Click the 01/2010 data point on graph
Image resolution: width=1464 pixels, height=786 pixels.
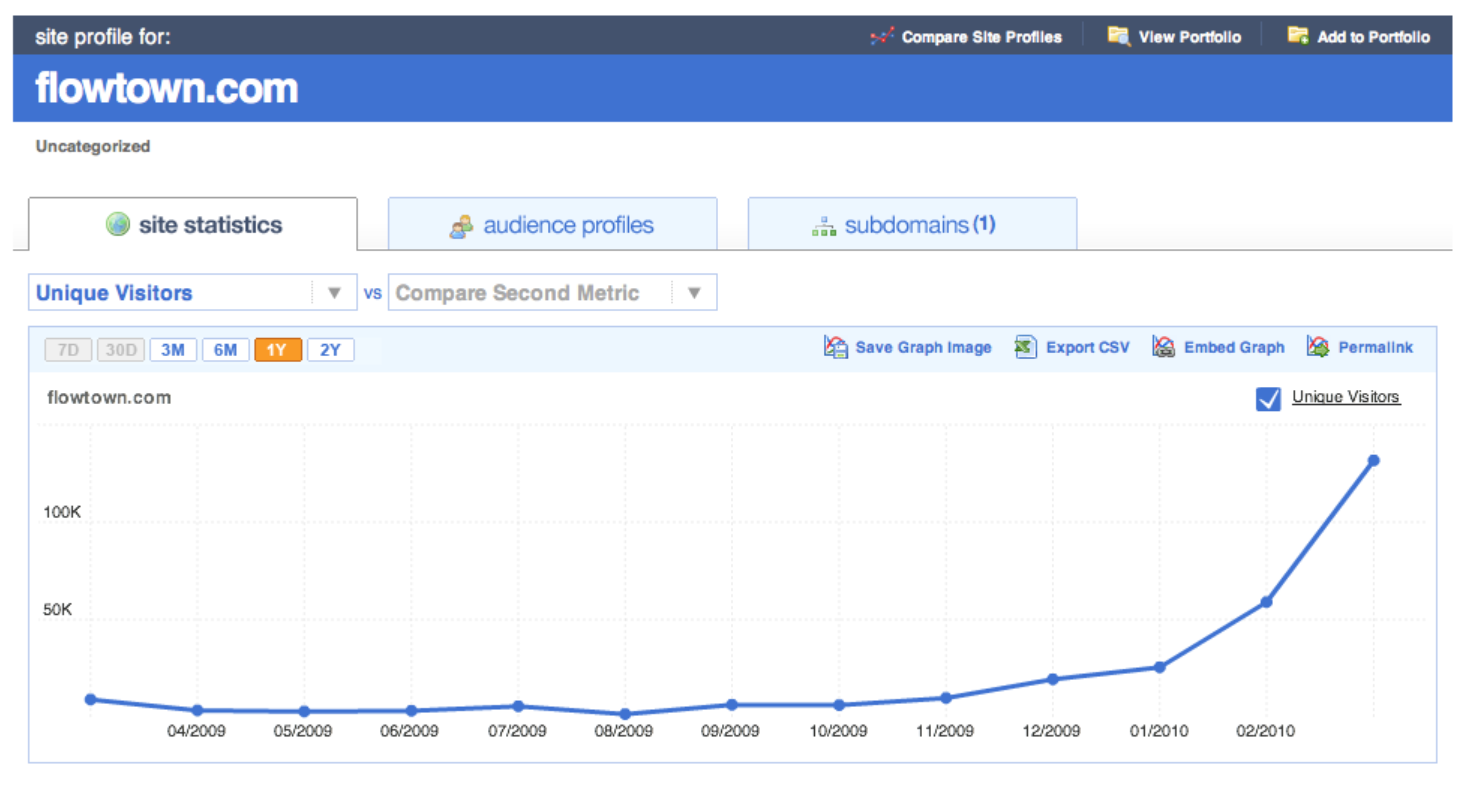[x=1159, y=667]
